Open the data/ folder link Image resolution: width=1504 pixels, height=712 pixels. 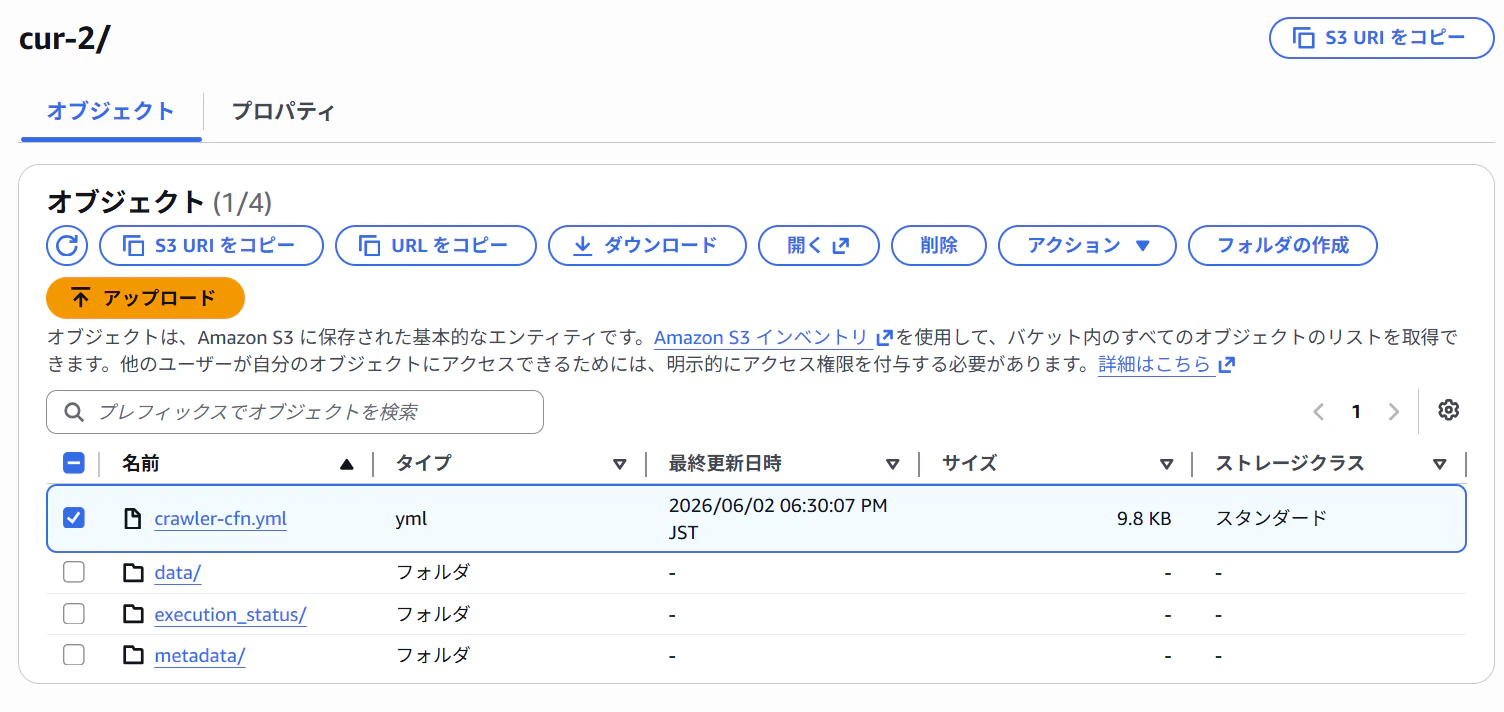click(178, 574)
